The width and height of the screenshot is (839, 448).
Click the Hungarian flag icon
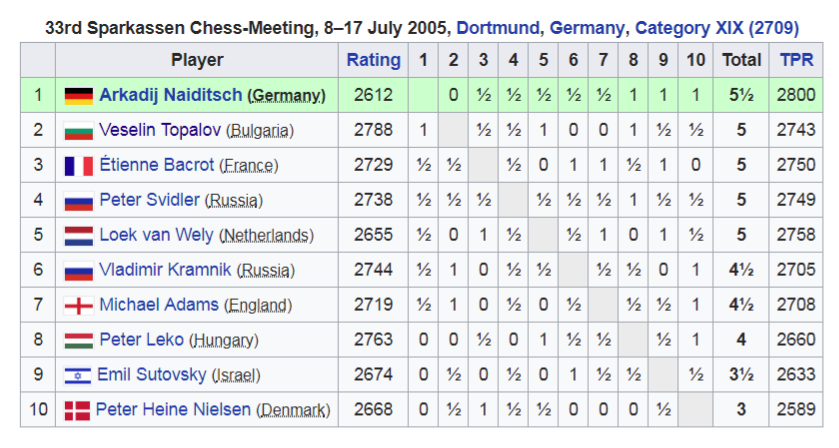(x=79, y=340)
